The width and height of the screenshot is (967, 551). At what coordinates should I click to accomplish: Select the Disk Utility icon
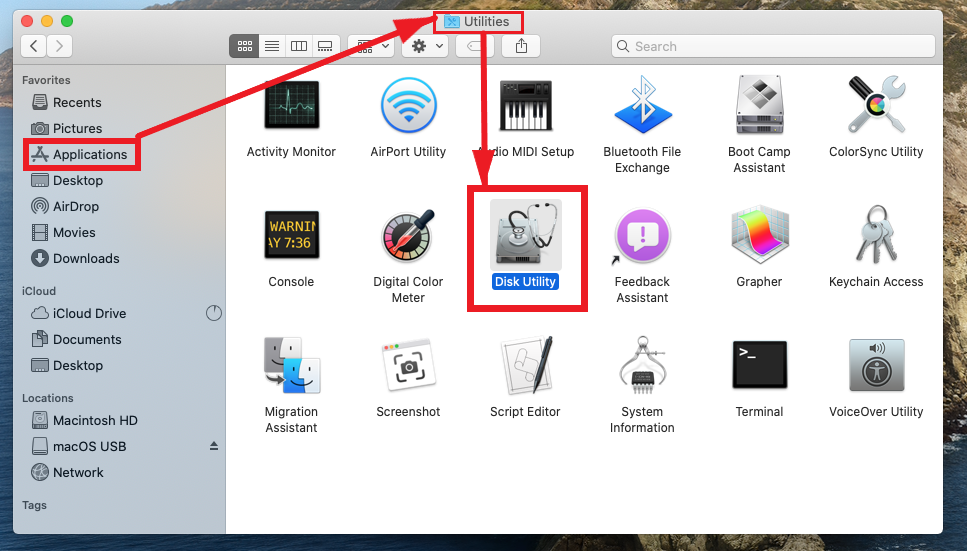(x=525, y=234)
